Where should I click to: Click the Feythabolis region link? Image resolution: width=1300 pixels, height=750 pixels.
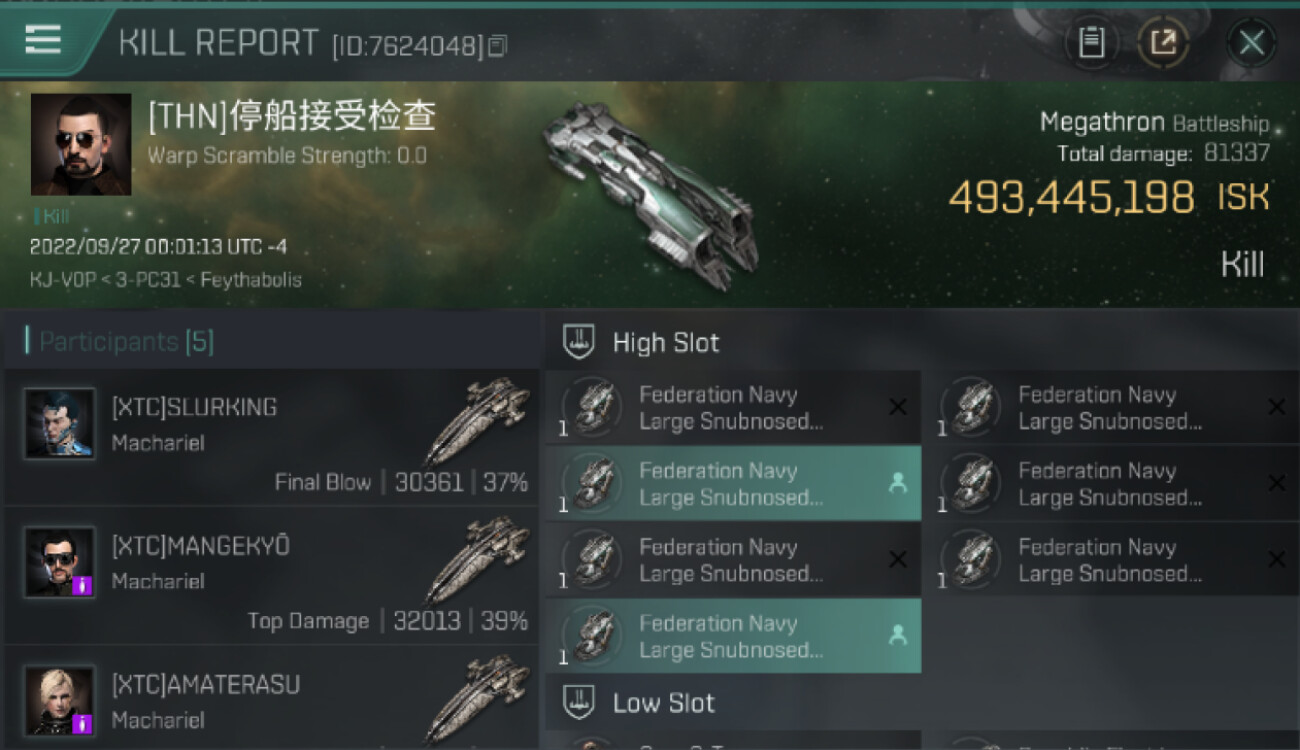pos(251,279)
